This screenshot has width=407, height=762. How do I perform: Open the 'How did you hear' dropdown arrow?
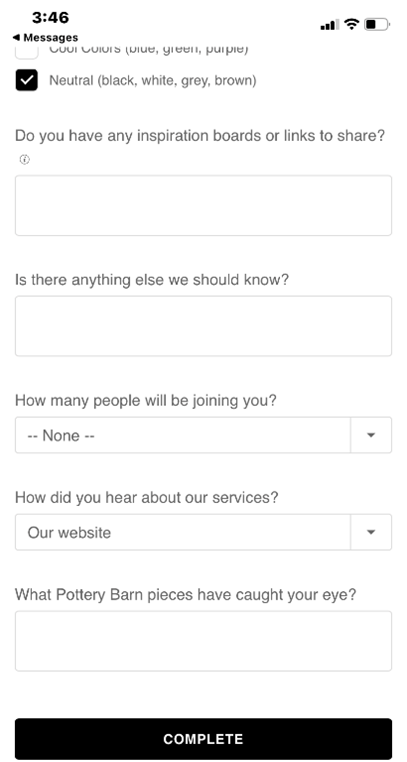coord(371,532)
